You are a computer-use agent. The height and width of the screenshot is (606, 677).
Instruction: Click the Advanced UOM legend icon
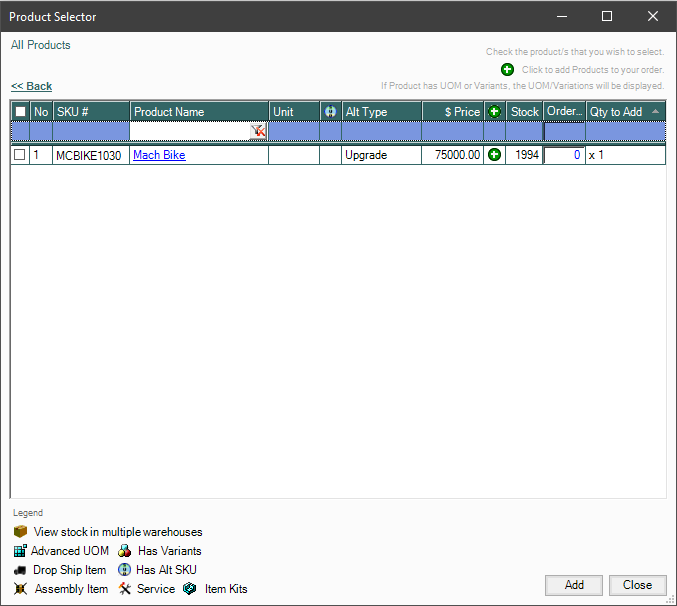pyautogui.click(x=20, y=551)
